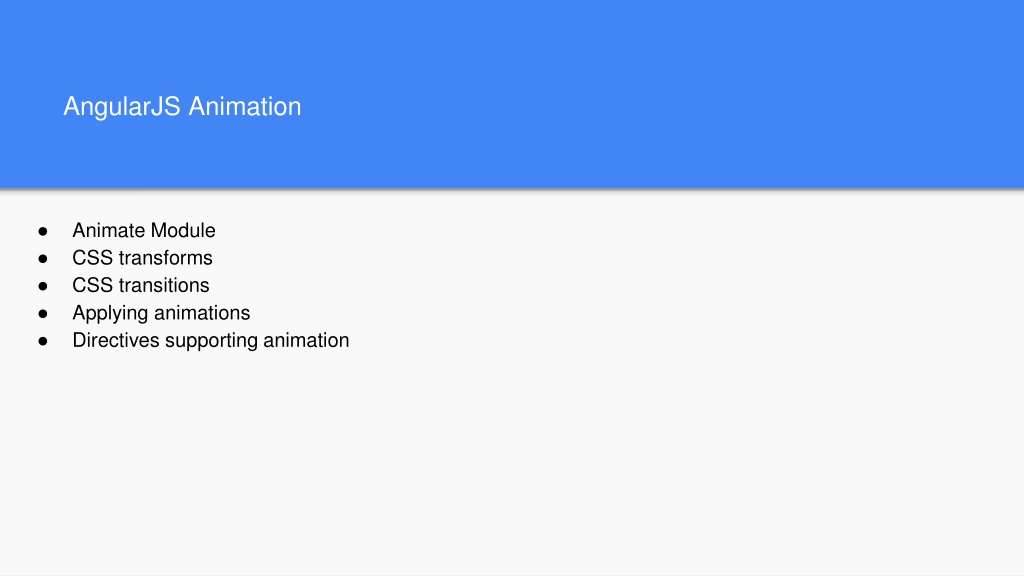Click the word "Animation" in the title
The height and width of the screenshot is (576, 1024).
(x=245, y=106)
